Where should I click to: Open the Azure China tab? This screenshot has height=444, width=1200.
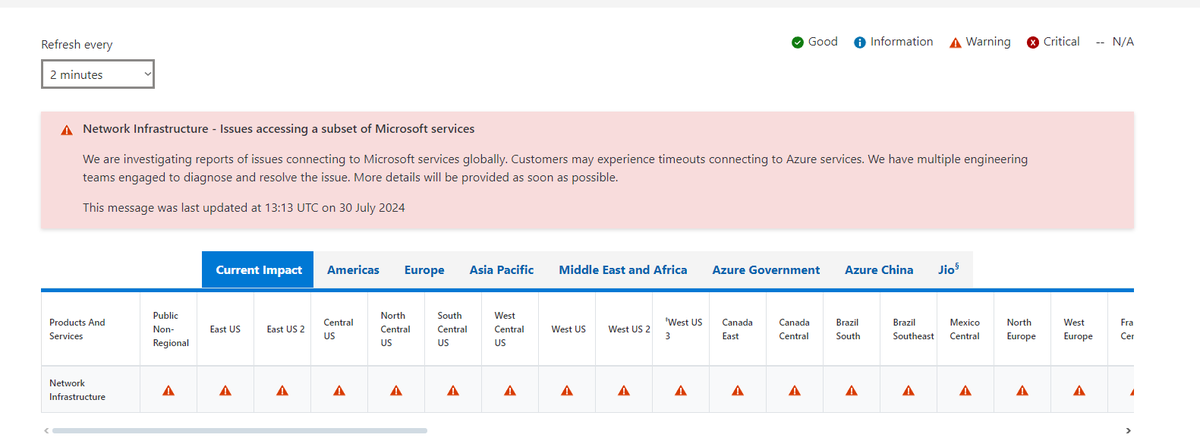click(879, 270)
